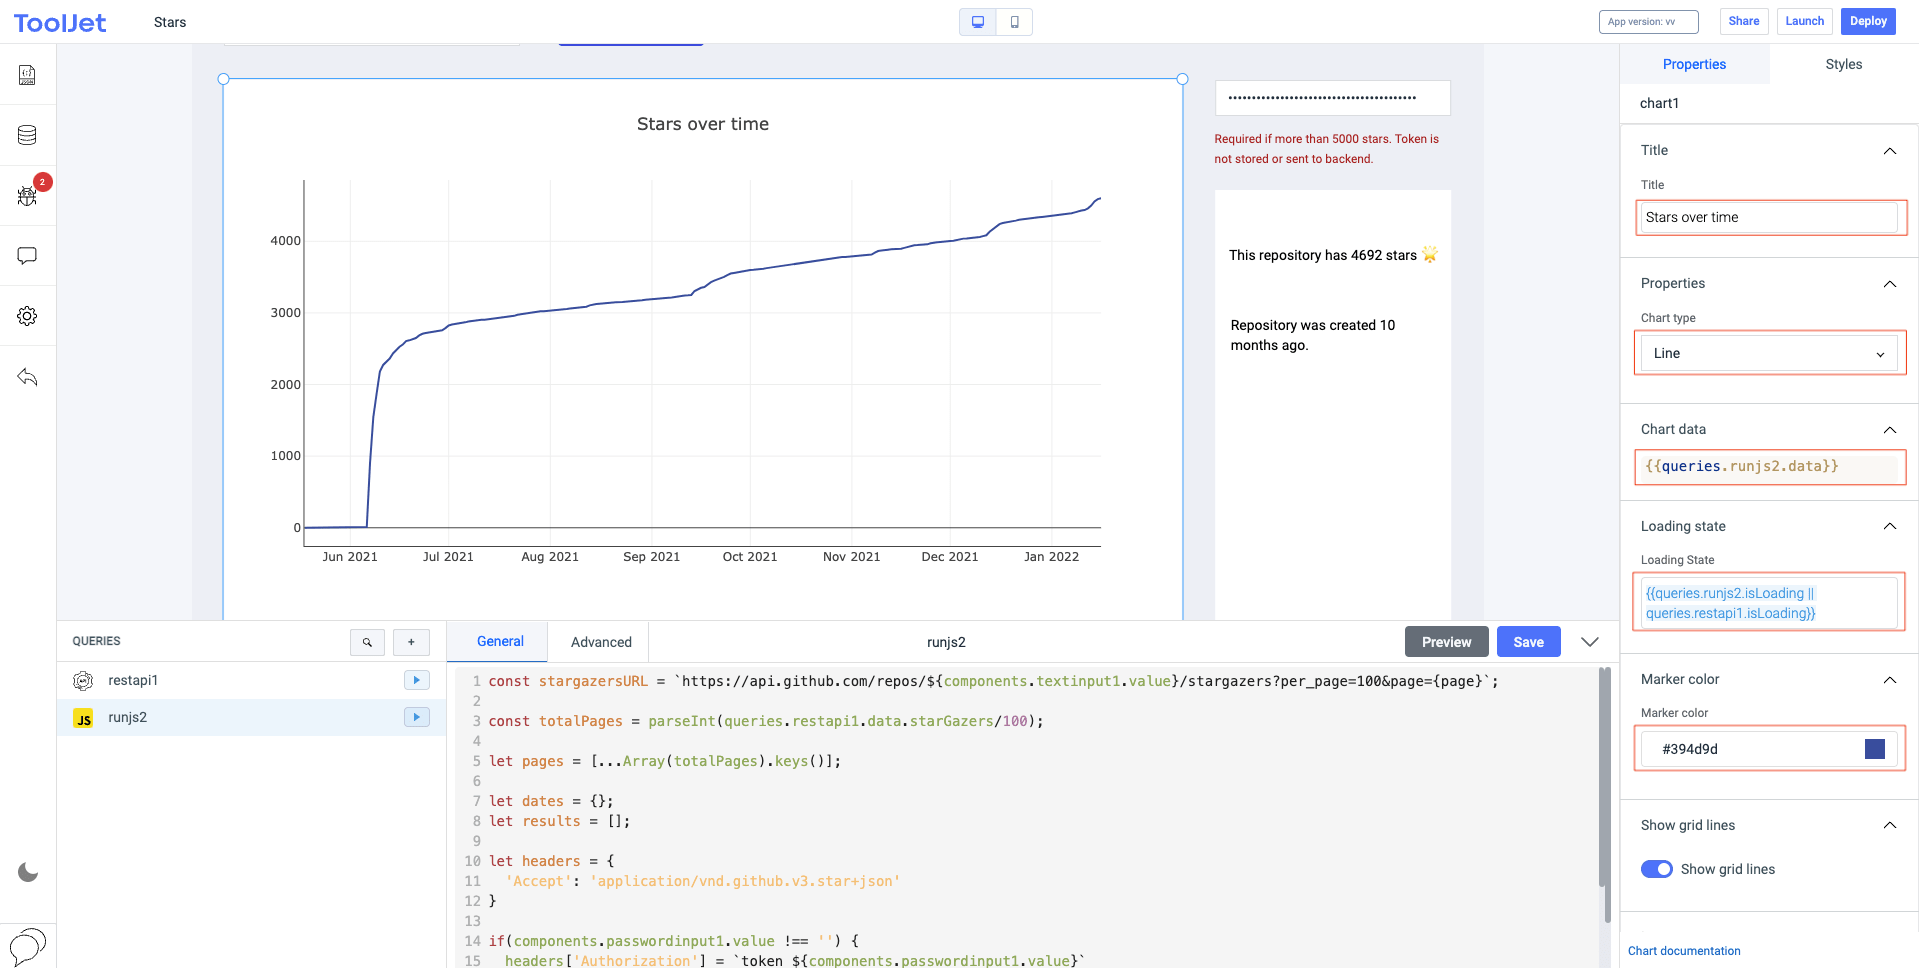Add a new query with plus button

pyautogui.click(x=411, y=642)
